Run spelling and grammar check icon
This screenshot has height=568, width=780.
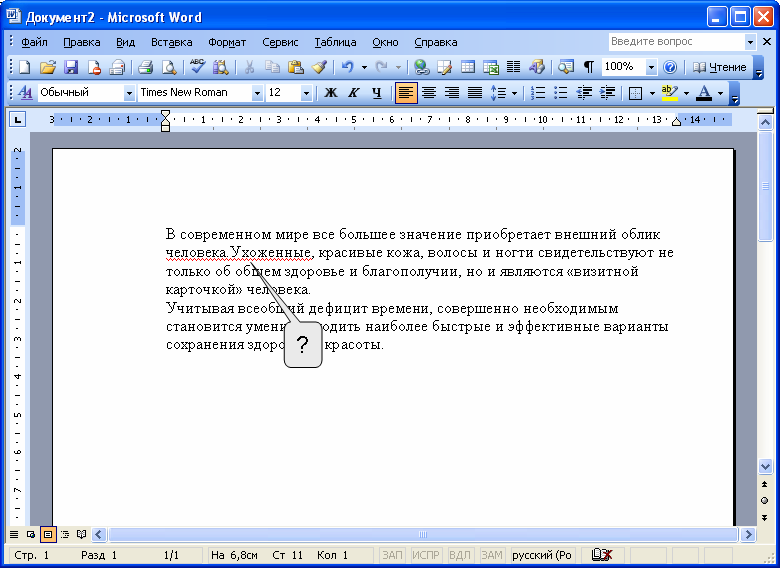197,67
